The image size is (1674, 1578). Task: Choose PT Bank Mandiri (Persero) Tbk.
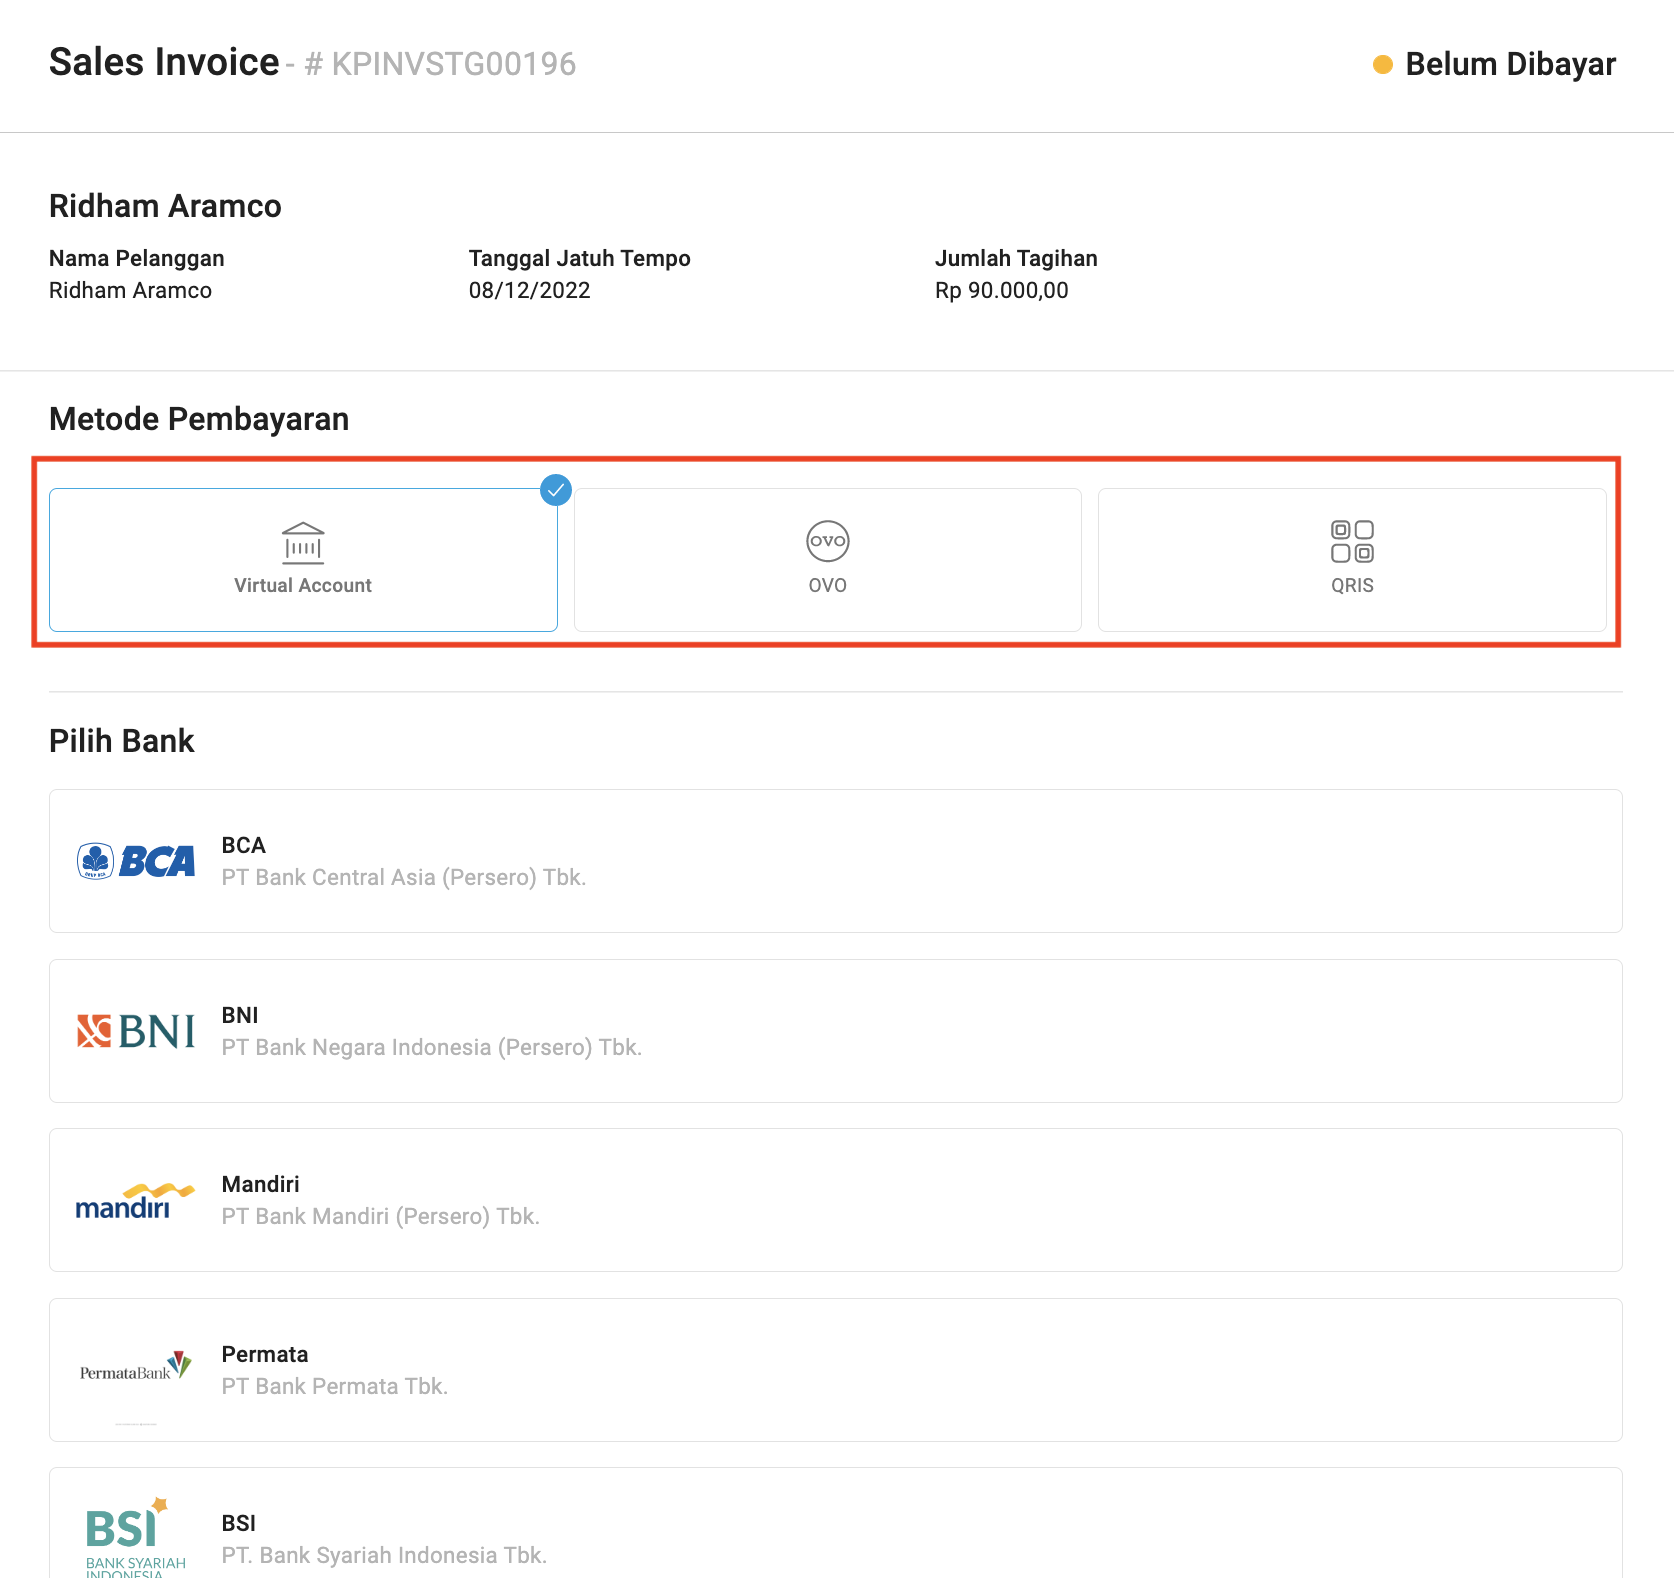click(380, 1216)
